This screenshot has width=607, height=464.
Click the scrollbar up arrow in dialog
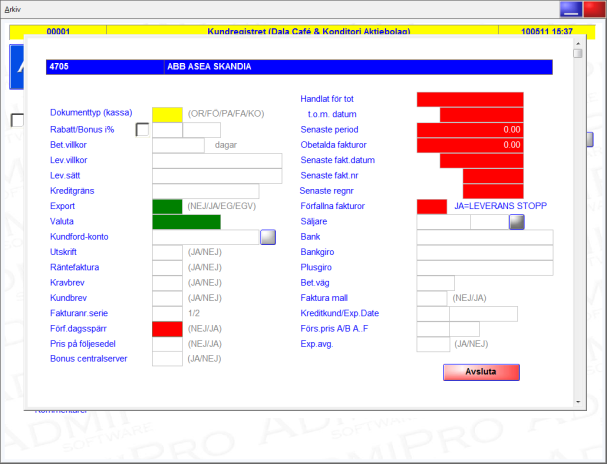tap(578, 43)
